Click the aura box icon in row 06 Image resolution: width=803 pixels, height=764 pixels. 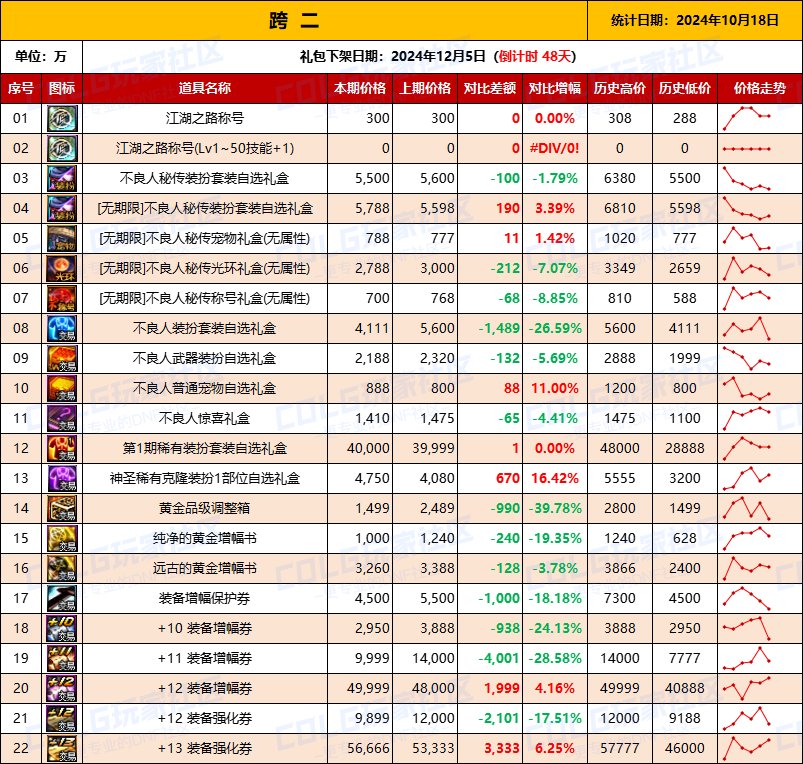click(62, 268)
